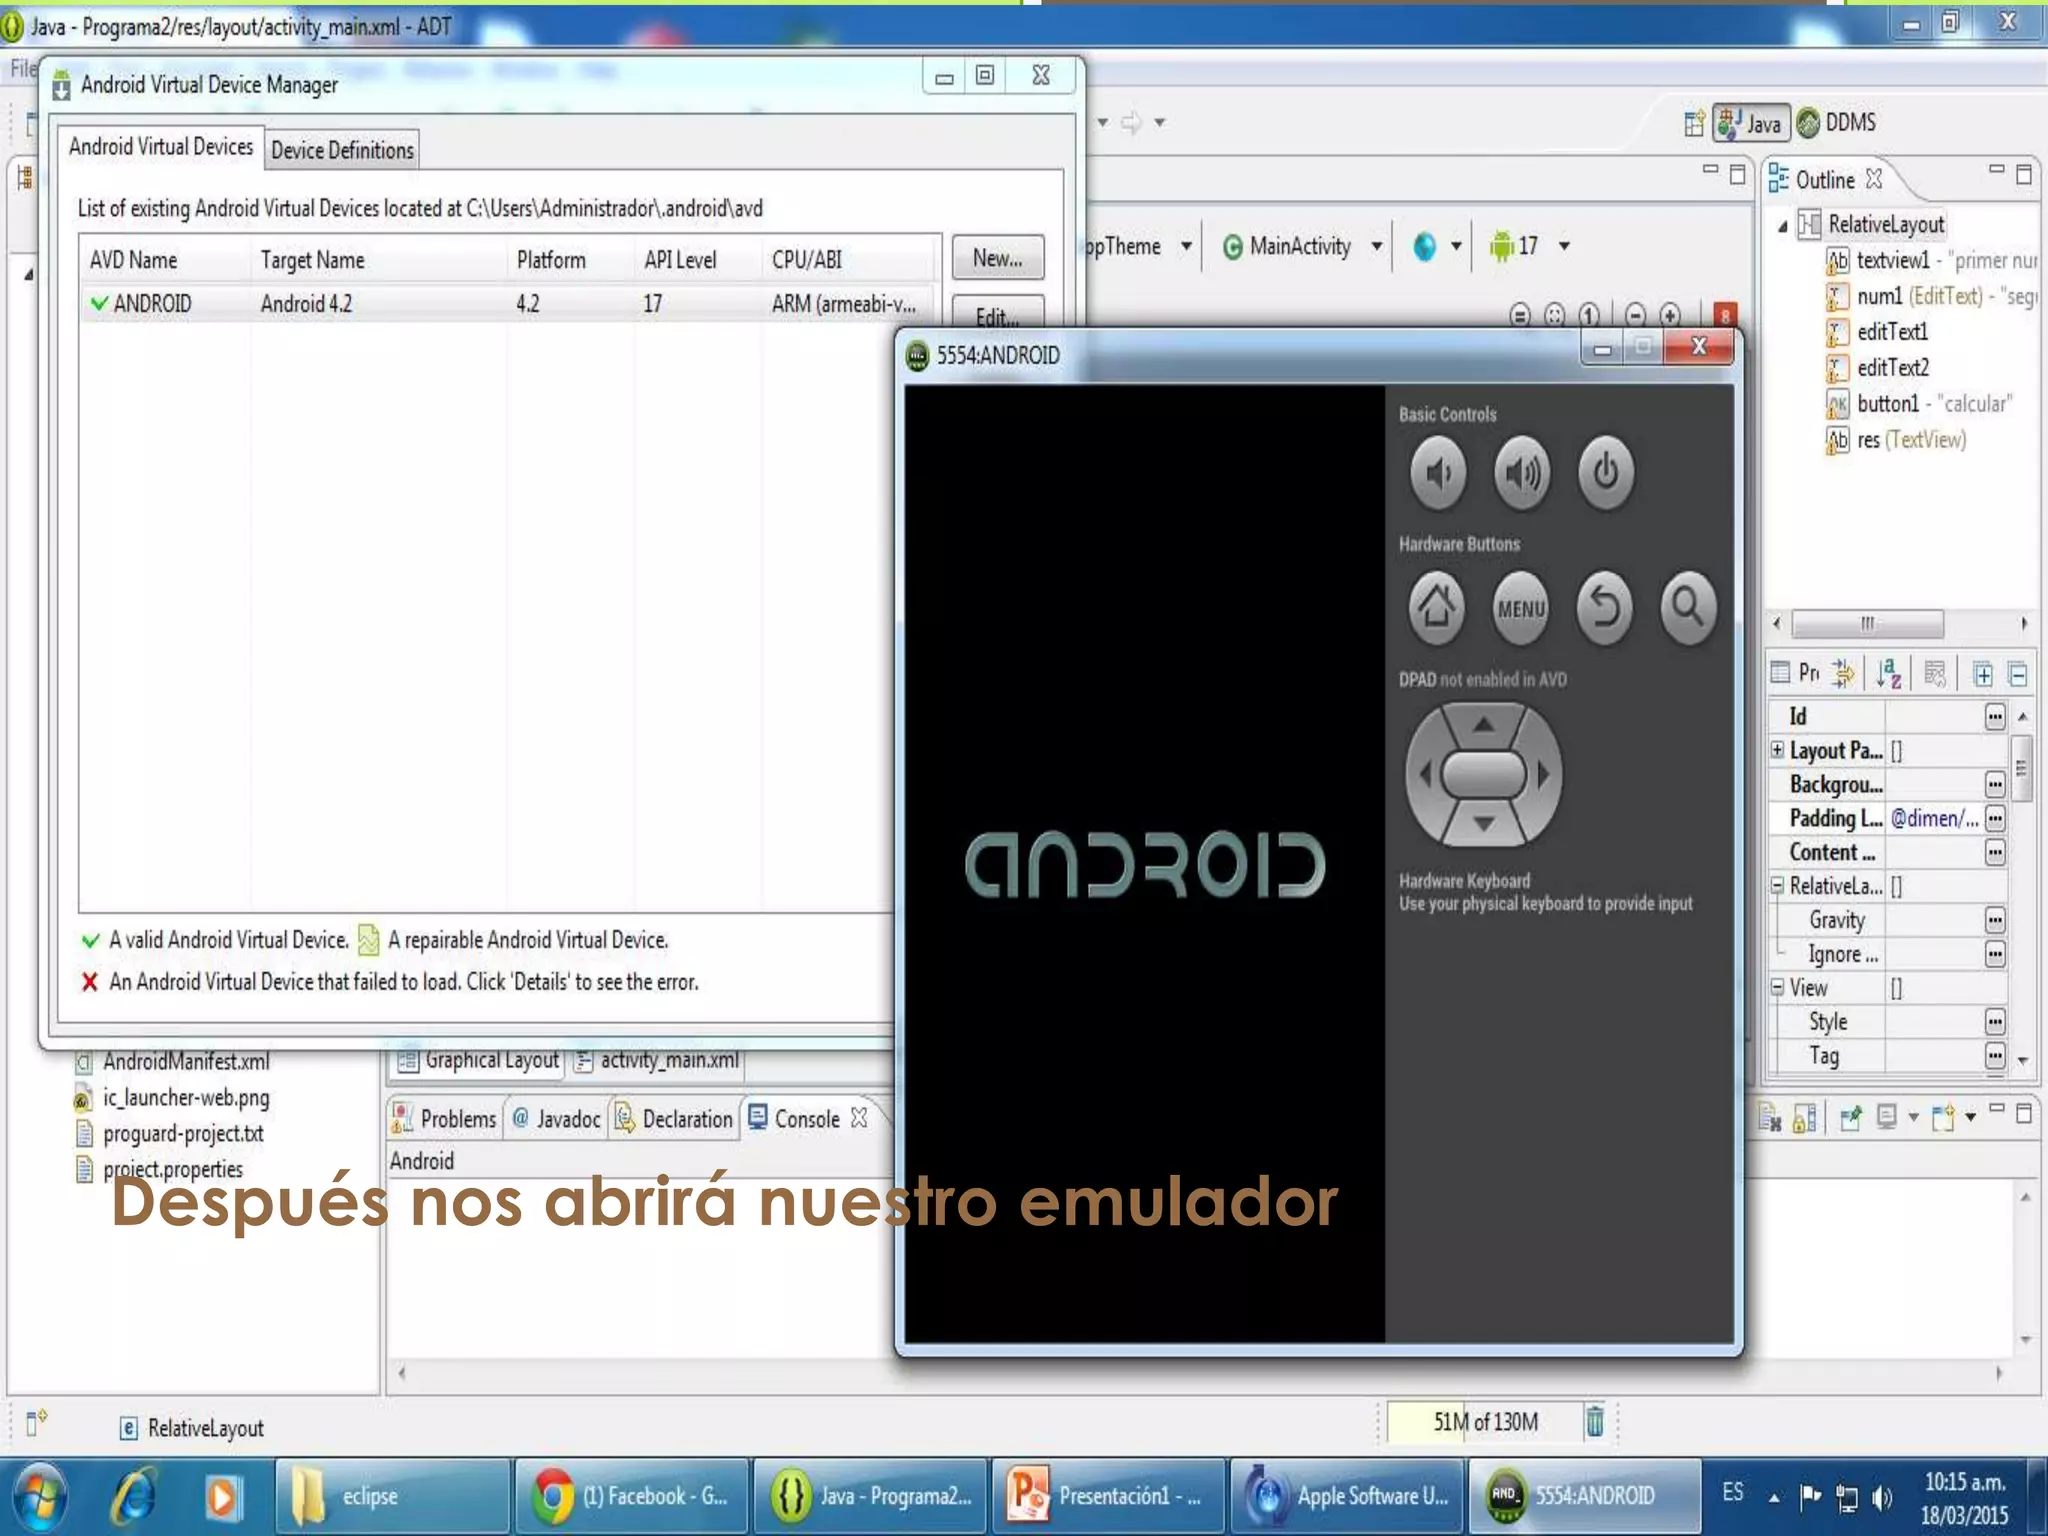Click DPAD down arrow in emulator
This screenshot has width=2048, height=1536.
click(1484, 824)
